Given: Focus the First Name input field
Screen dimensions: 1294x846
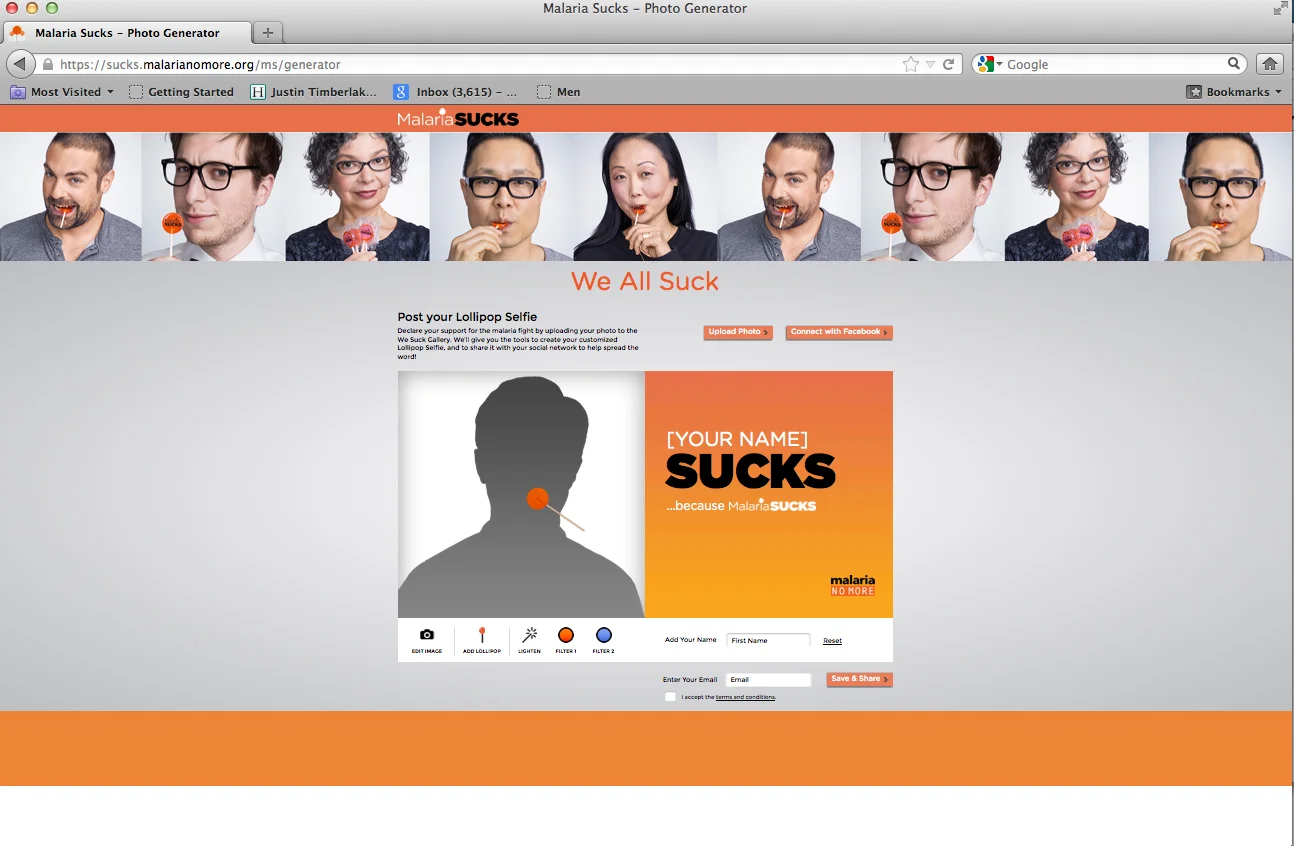Looking at the screenshot, I should point(768,640).
